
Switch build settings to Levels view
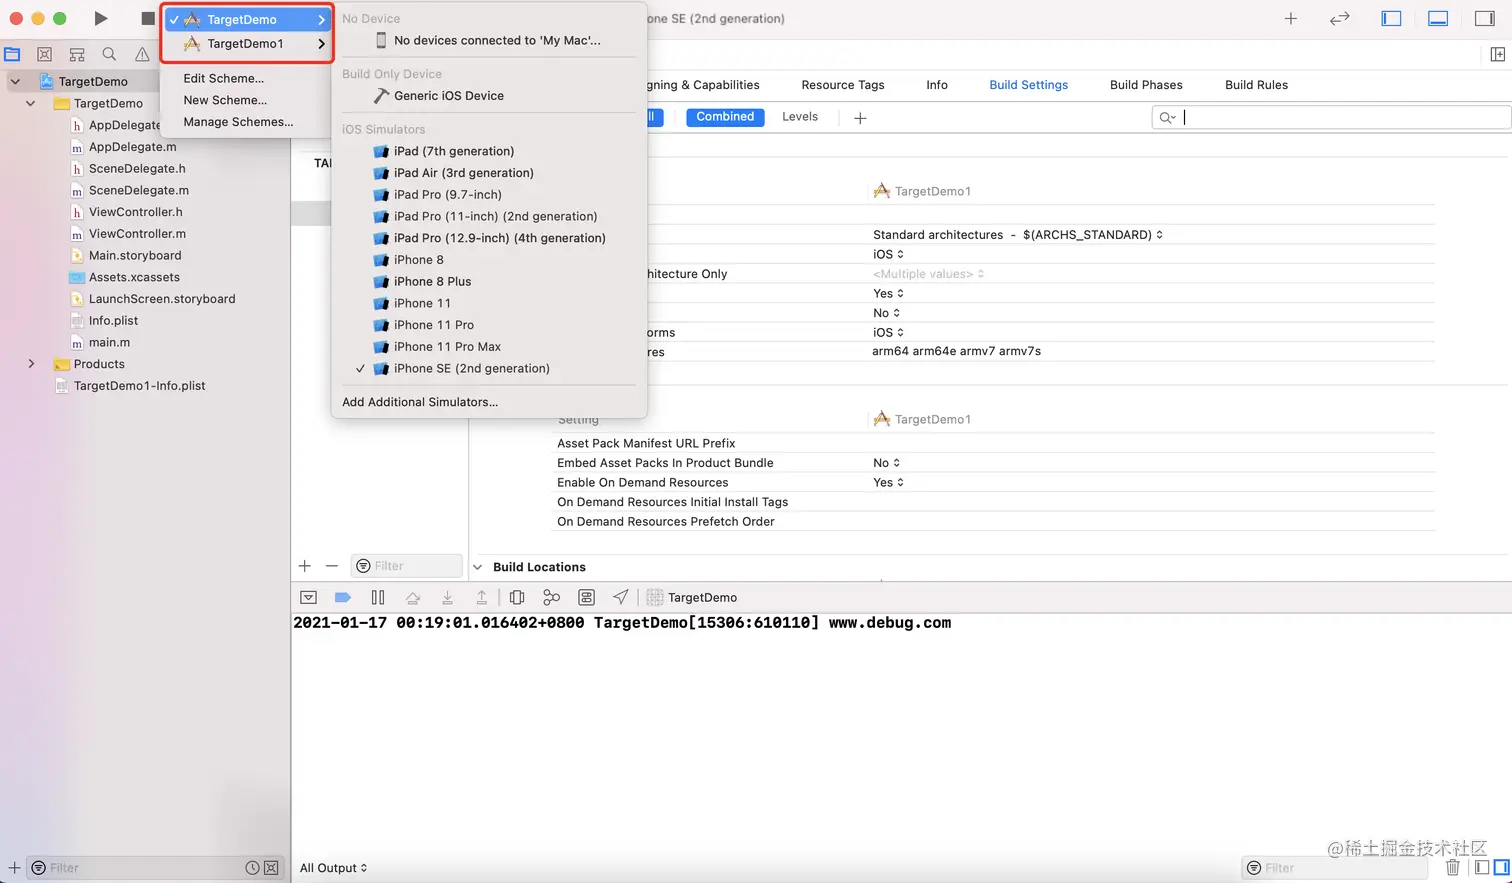coord(800,117)
